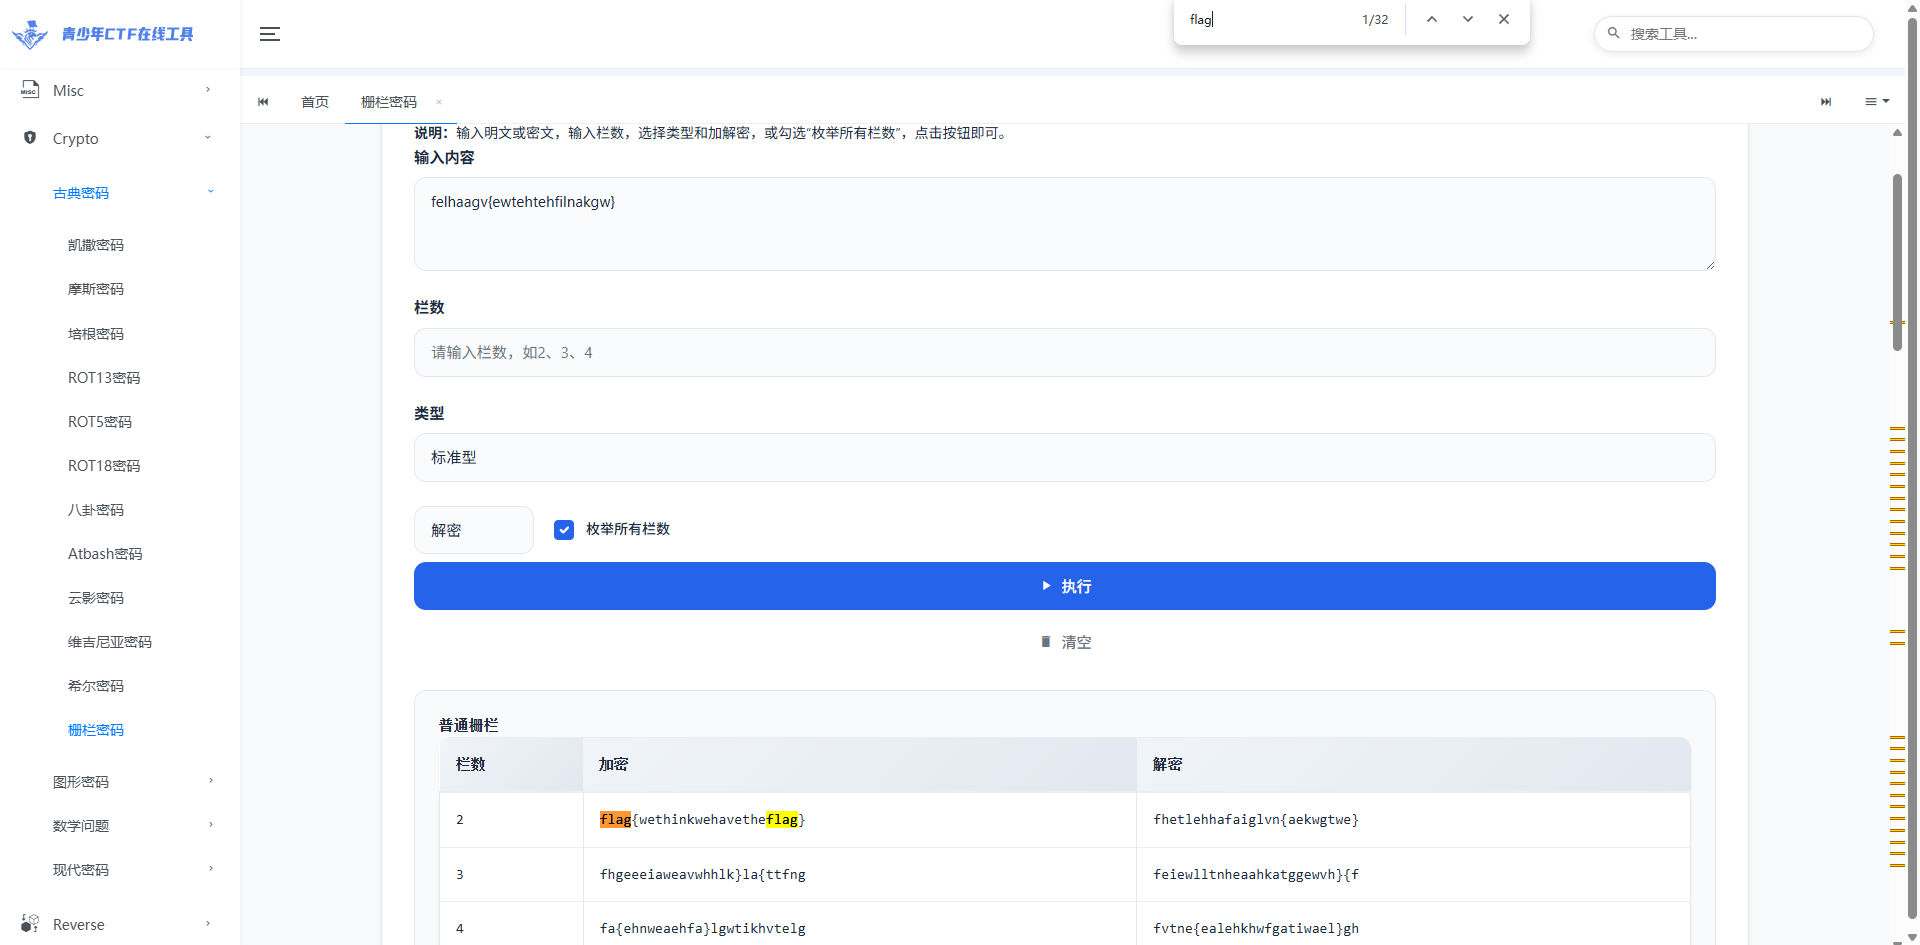The image size is (1920, 945).
Task: Switch to the 首页 tab
Action: click(x=315, y=102)
